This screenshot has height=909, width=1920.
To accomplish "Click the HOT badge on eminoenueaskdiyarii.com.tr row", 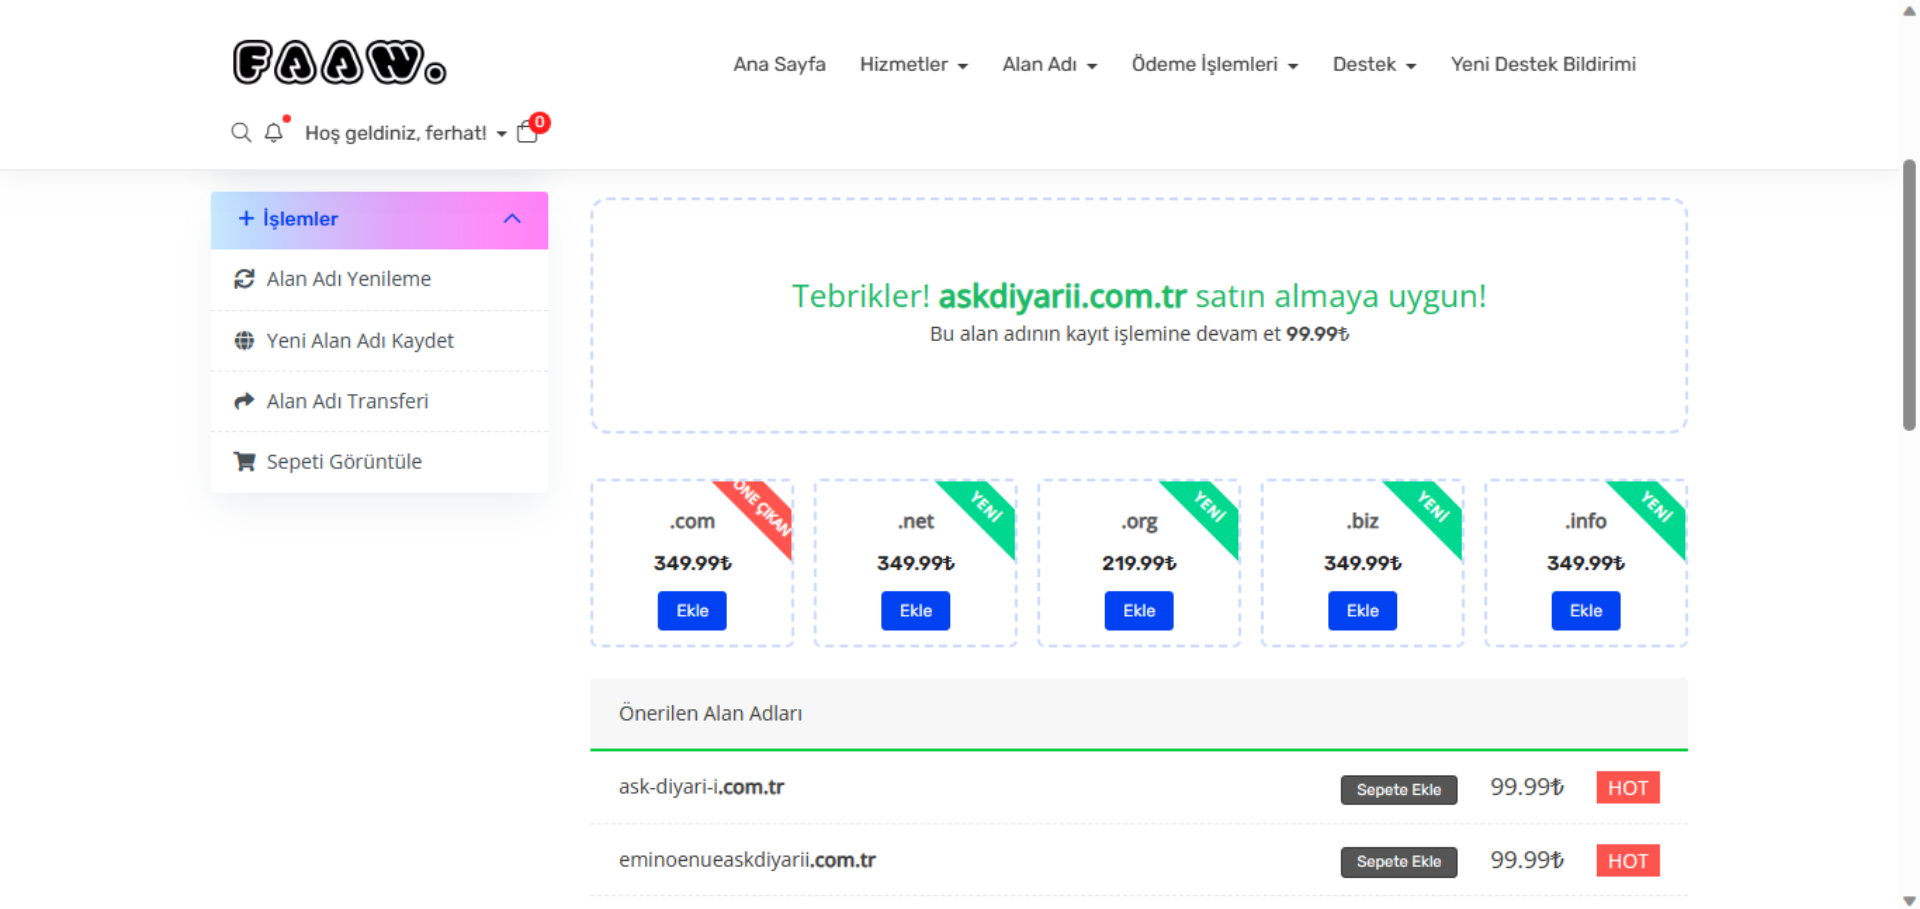I will tap(1628, 861).
